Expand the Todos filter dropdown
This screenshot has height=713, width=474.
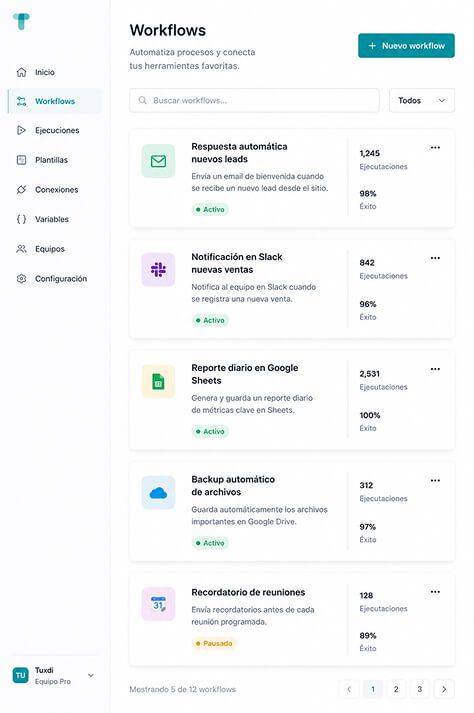[422, 100]
